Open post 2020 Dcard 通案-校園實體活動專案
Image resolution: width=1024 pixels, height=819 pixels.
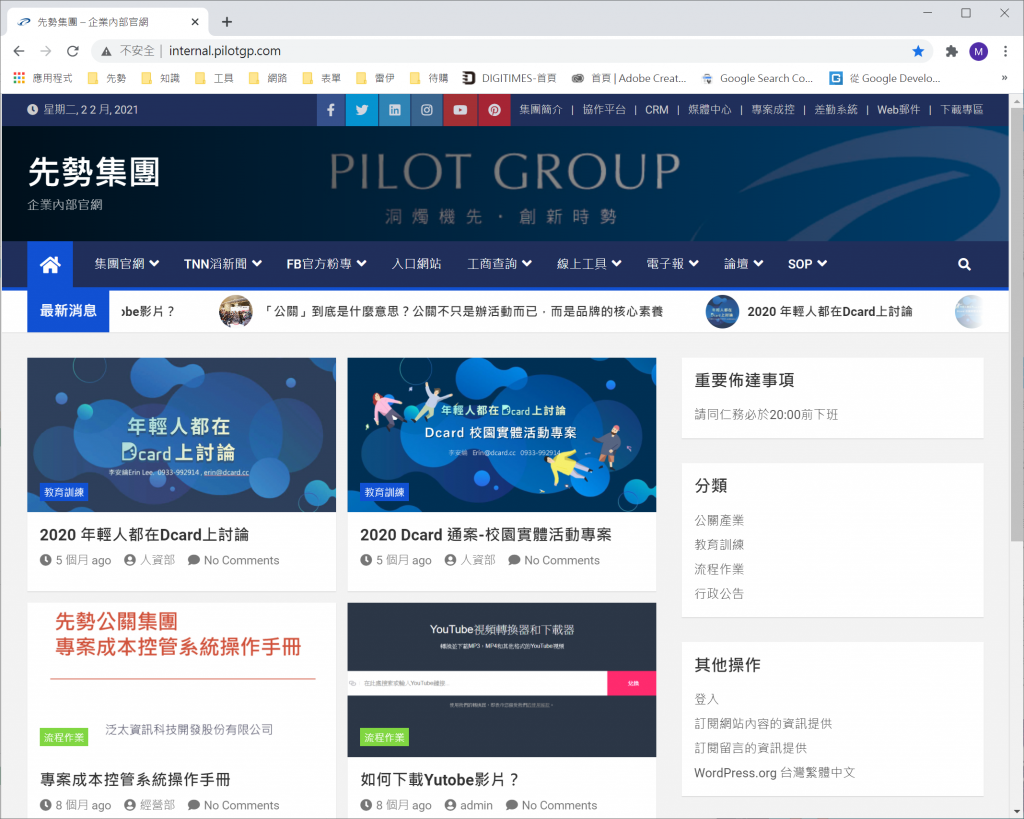tap(486, 535)
